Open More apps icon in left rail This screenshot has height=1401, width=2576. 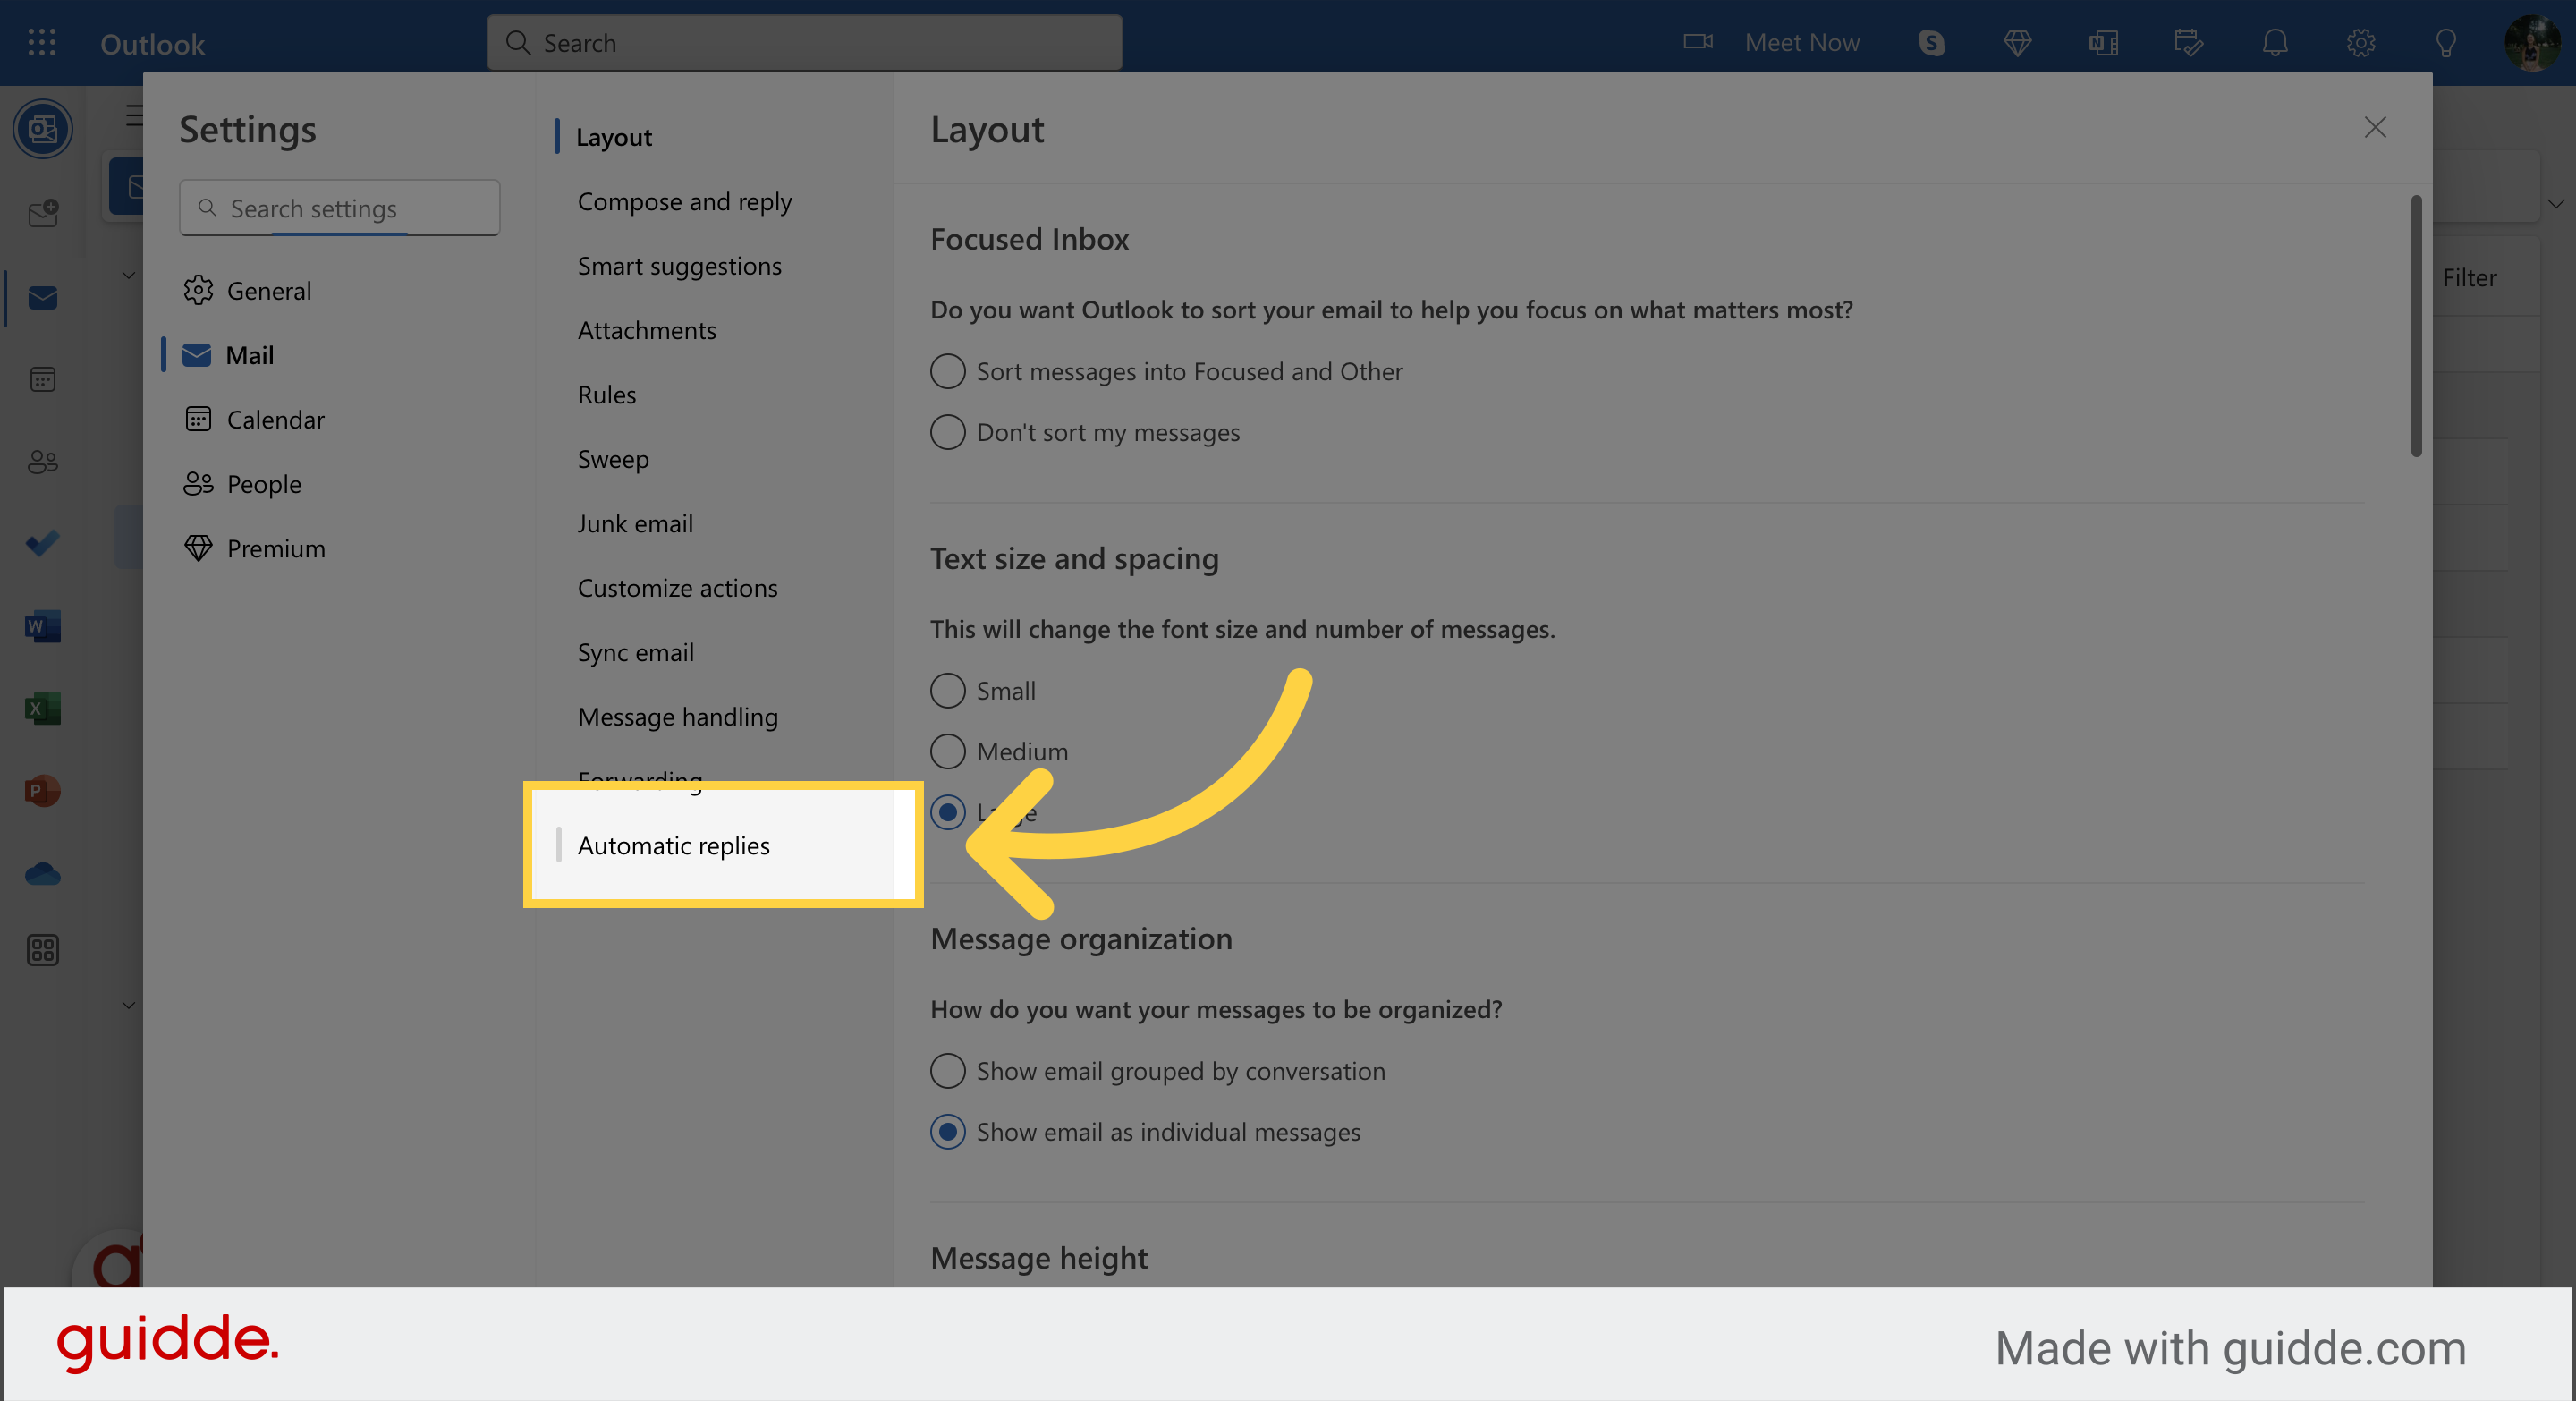click(x=43, y=949)
